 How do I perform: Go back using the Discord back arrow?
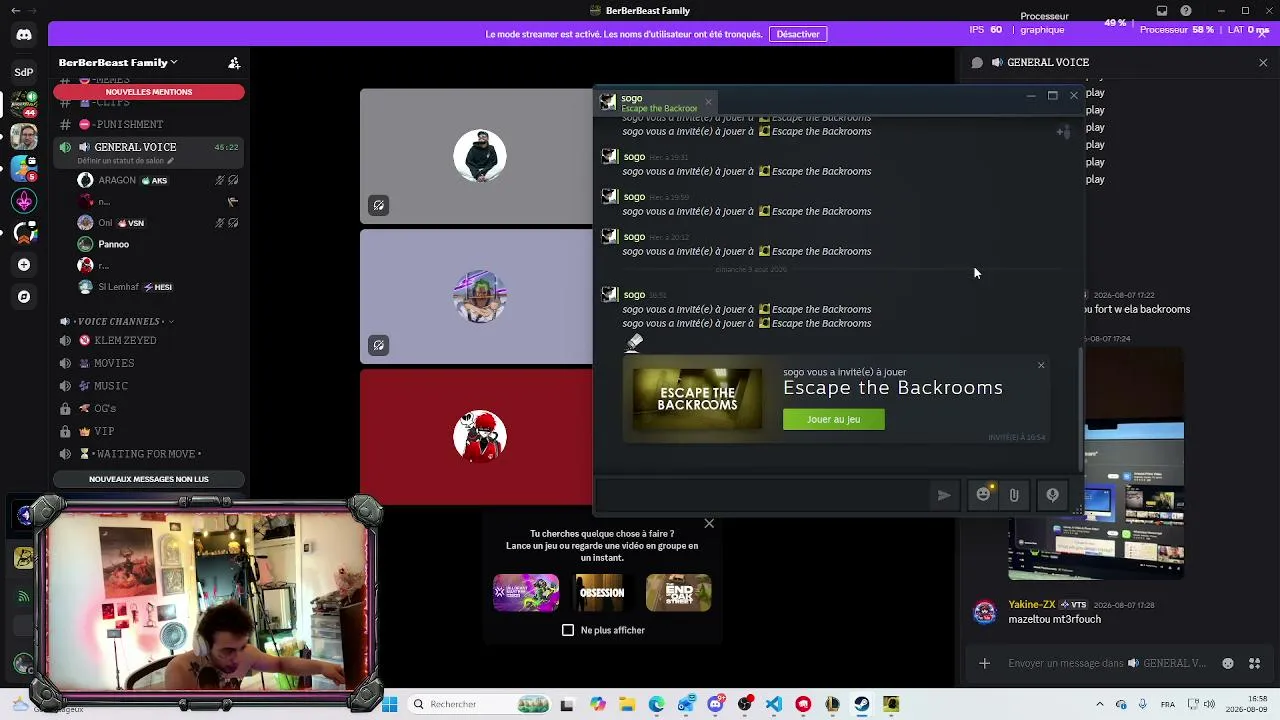click(x=15, y=11)
